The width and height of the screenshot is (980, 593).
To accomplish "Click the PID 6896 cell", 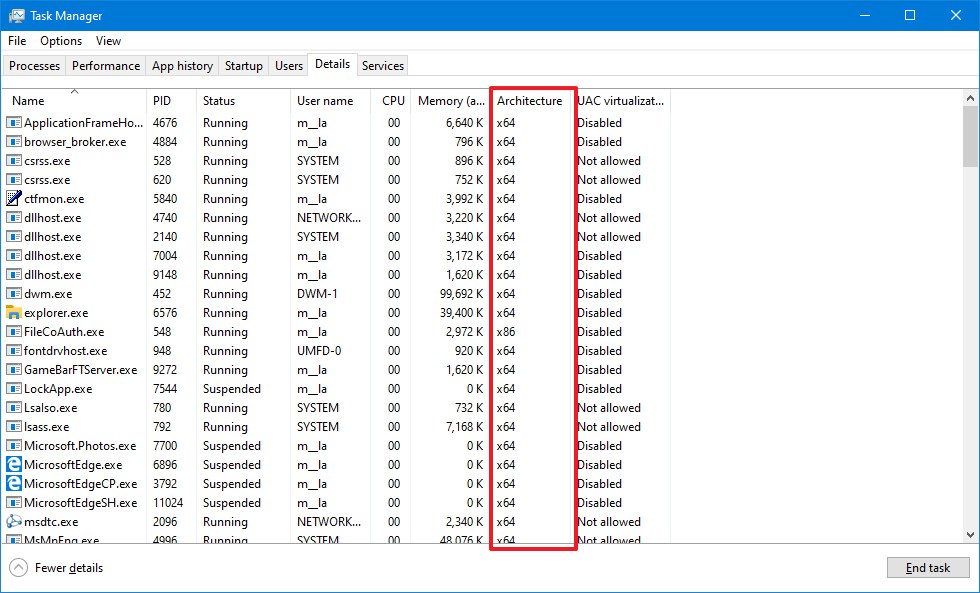I will click(165, 465).
